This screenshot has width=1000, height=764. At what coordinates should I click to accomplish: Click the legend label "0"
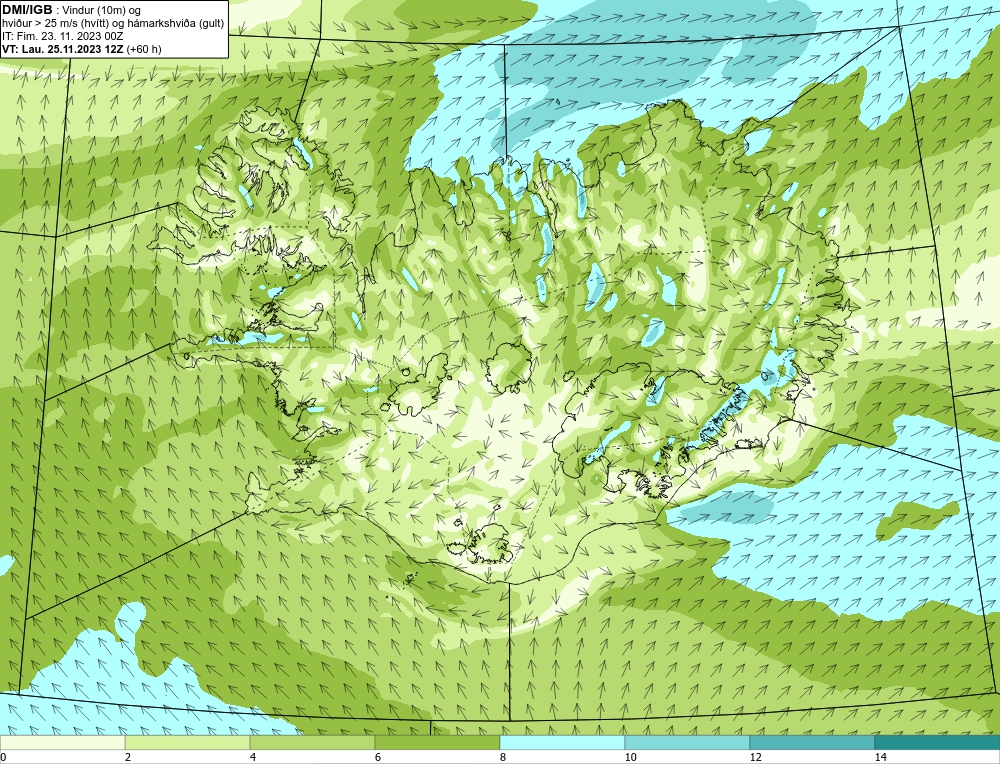coord(3,757)
